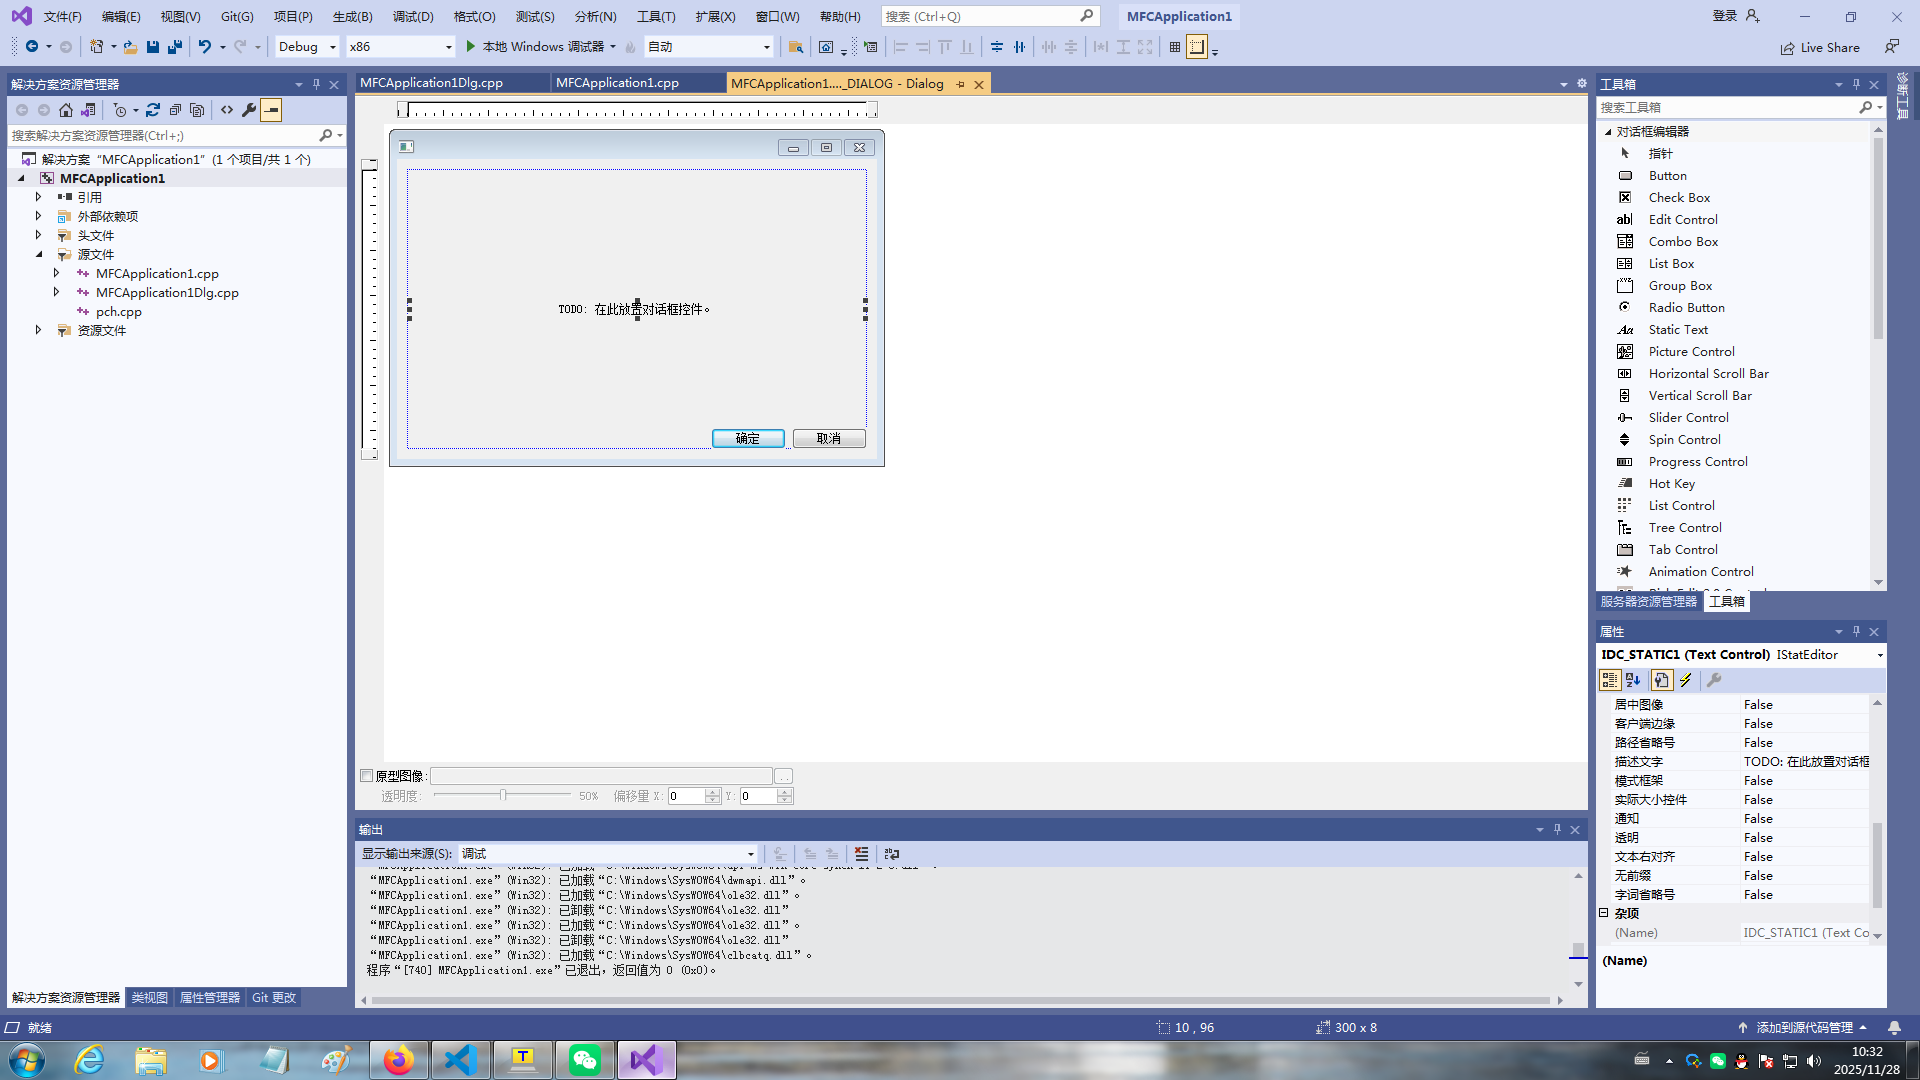Click the Home icon in Solution Explorer
Image resolution: width=1920 pixels, height=1080 pixels.
[66, 110]
